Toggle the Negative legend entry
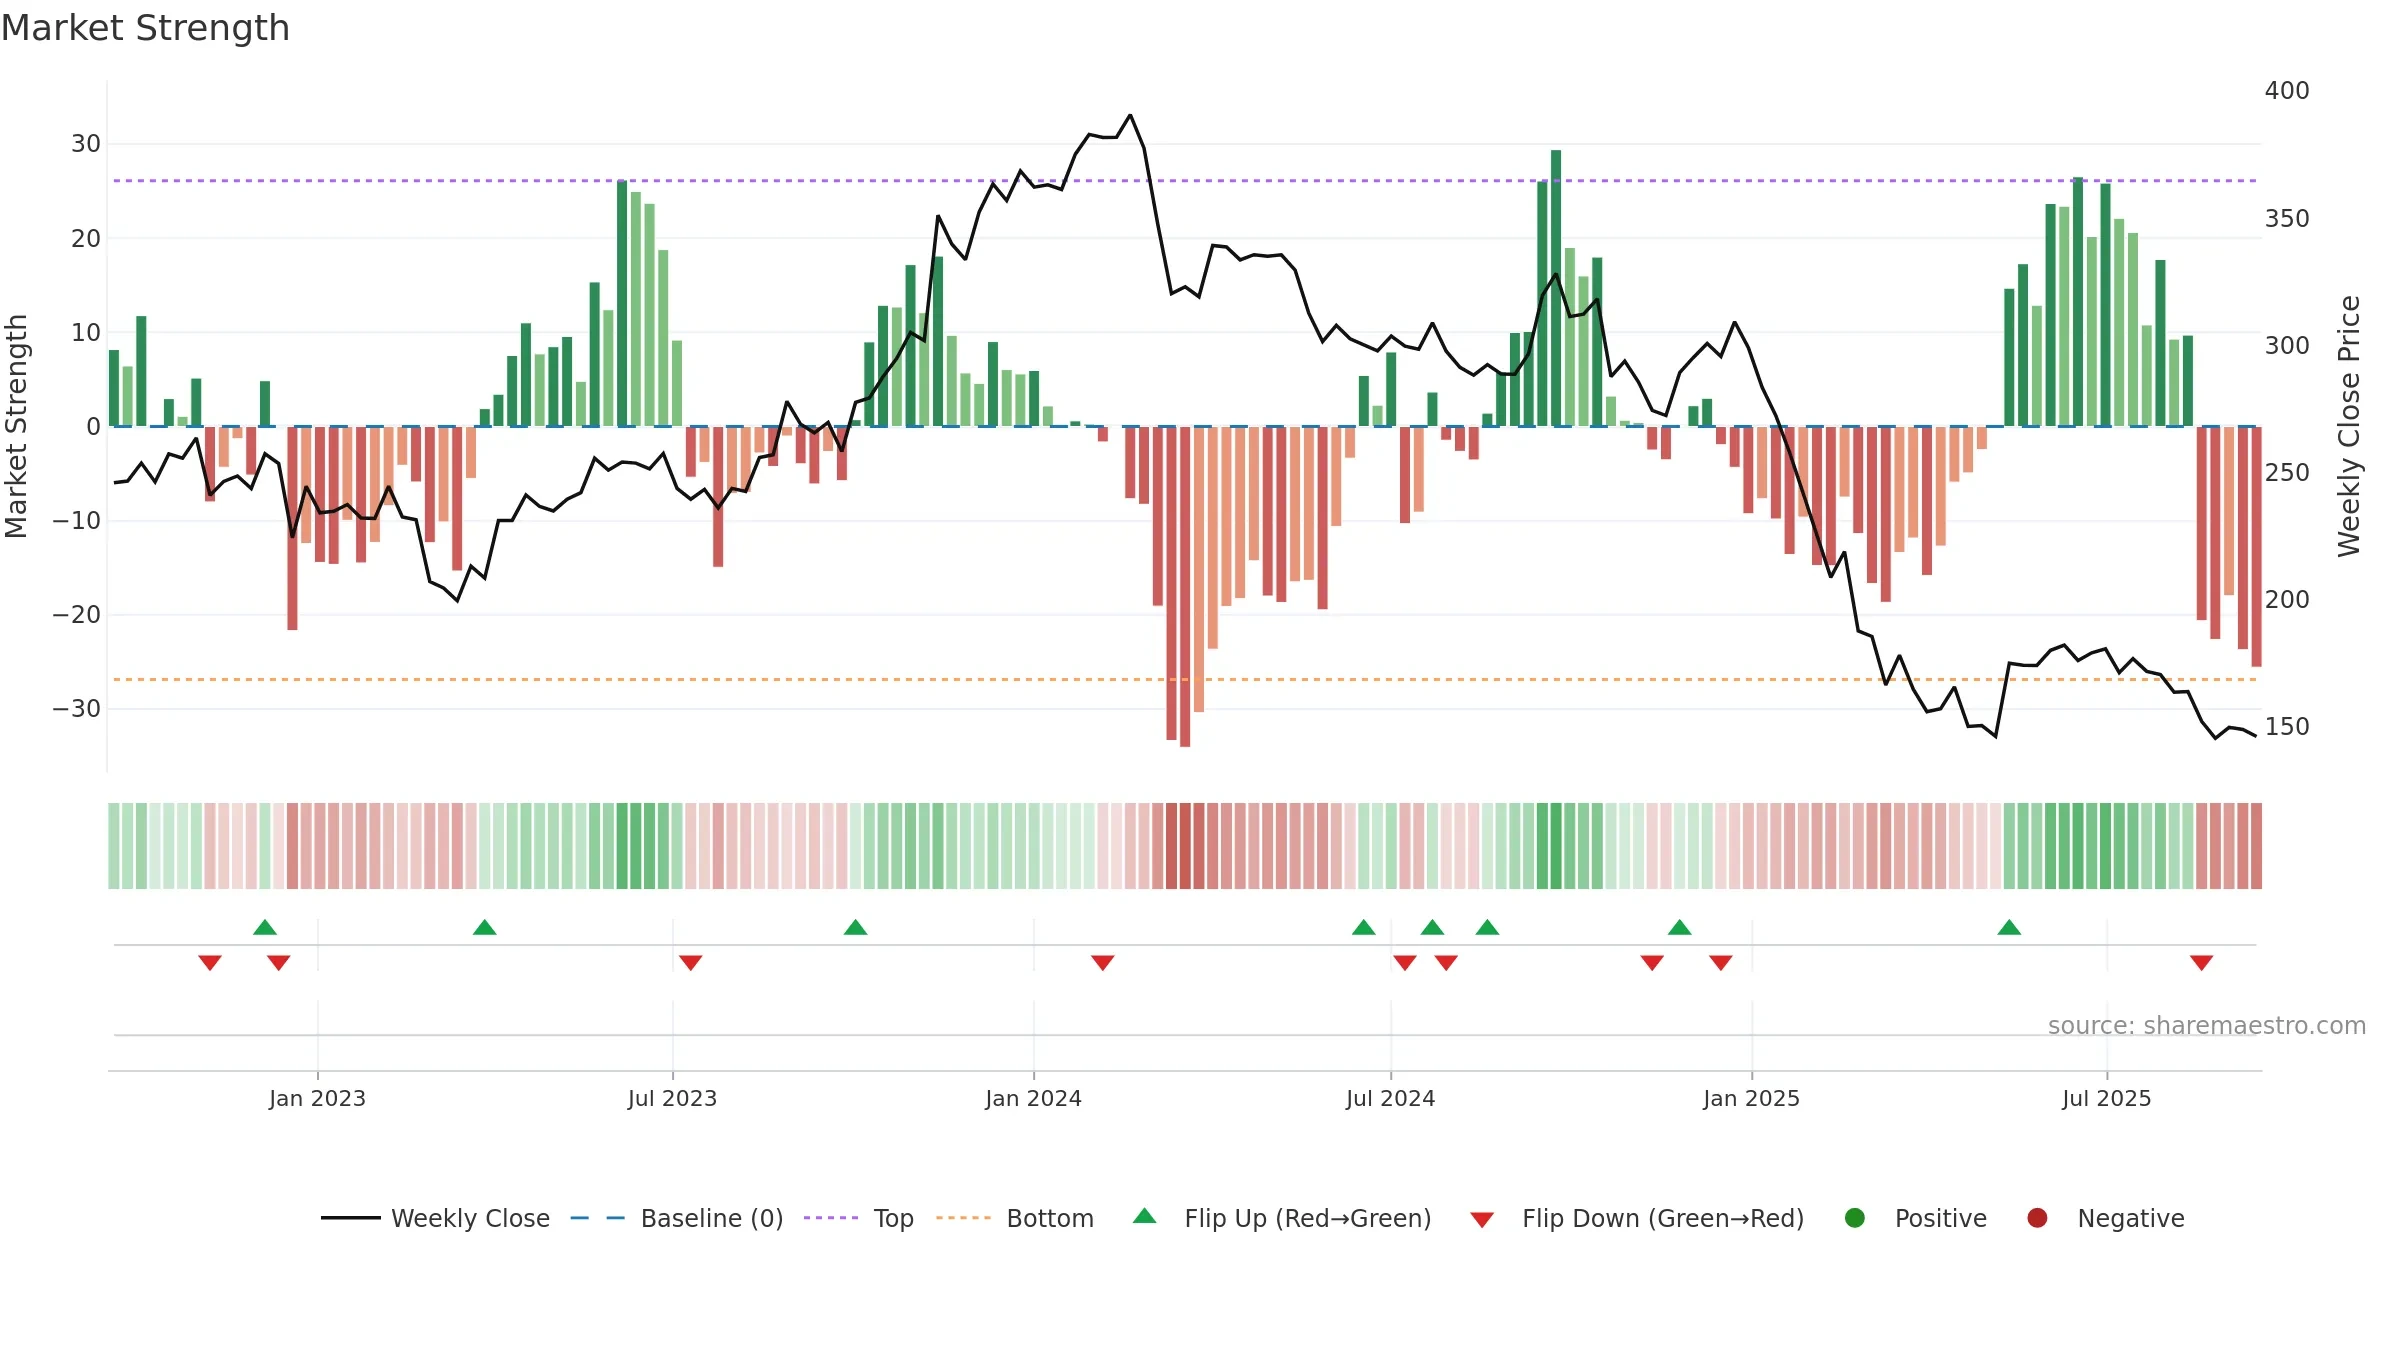2400x1350 pixels. pos(2105,1218)
